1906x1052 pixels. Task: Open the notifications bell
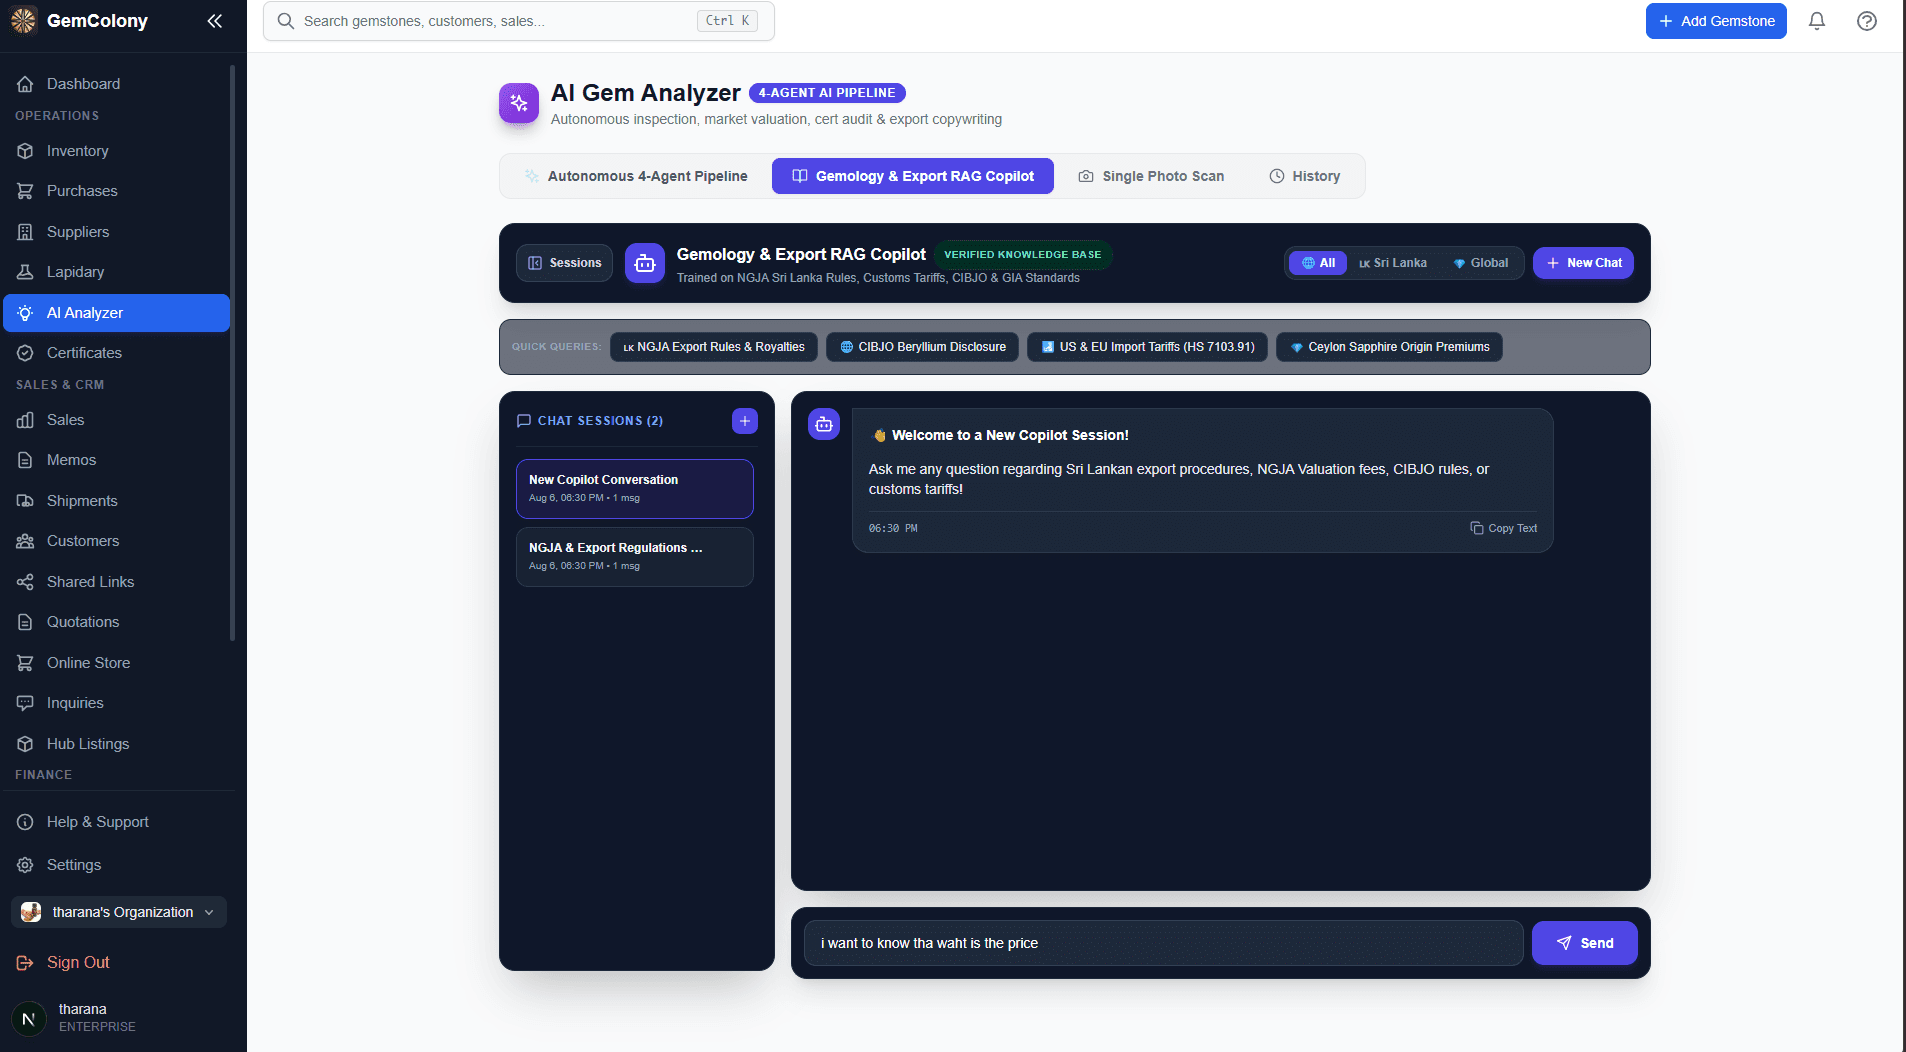pos(1817,21)
